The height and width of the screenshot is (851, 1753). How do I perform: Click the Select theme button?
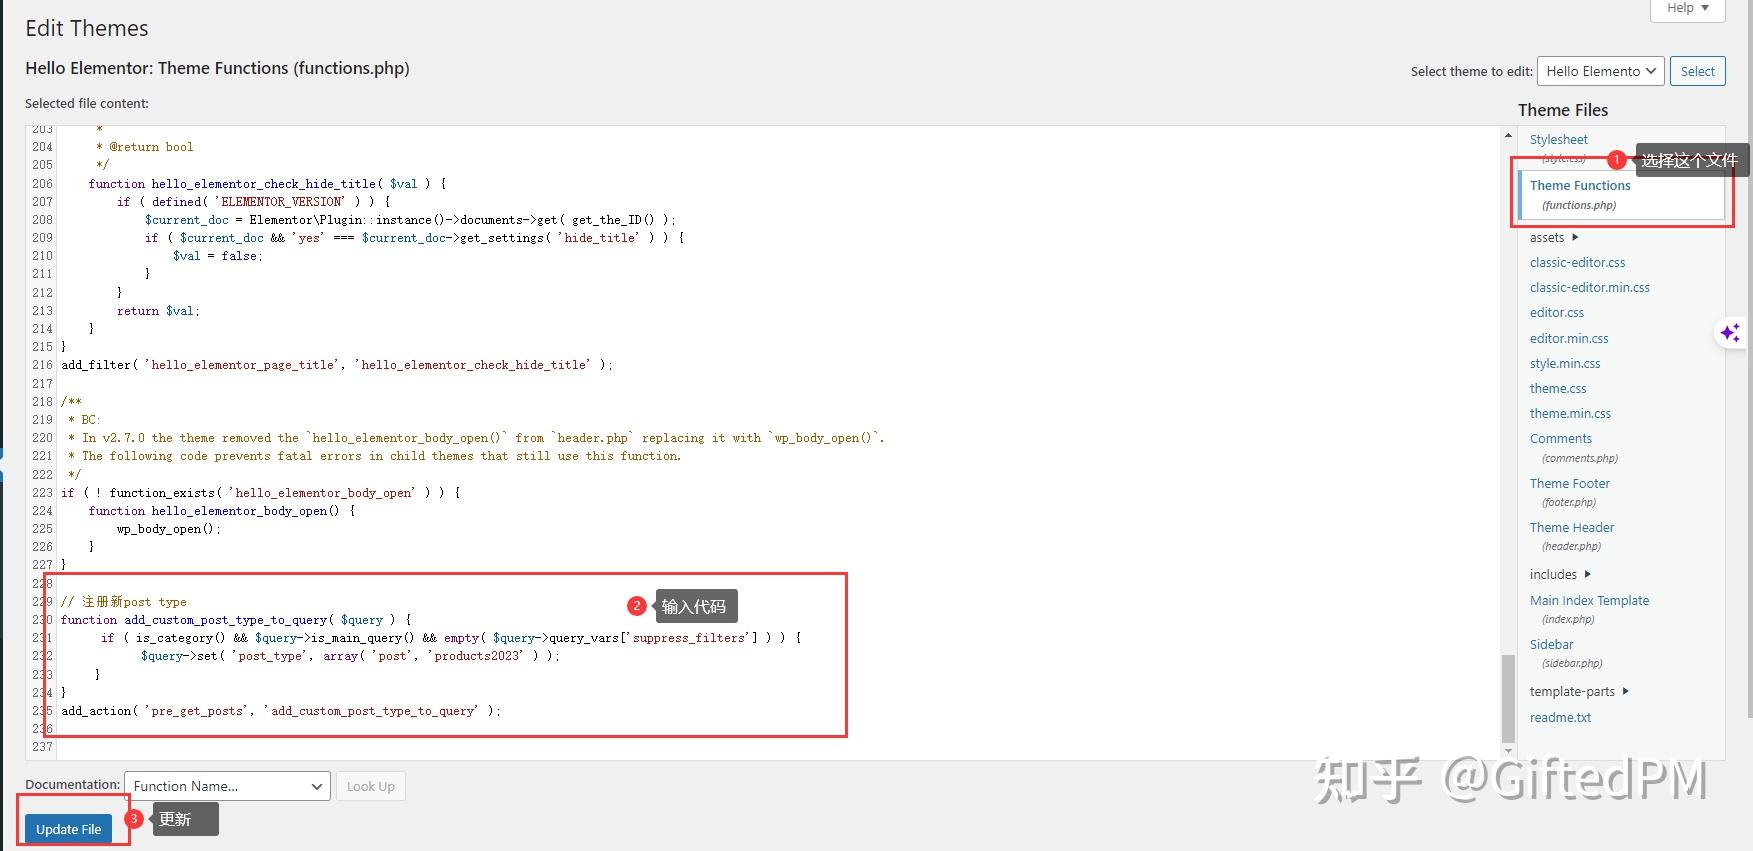(1697, 71)
